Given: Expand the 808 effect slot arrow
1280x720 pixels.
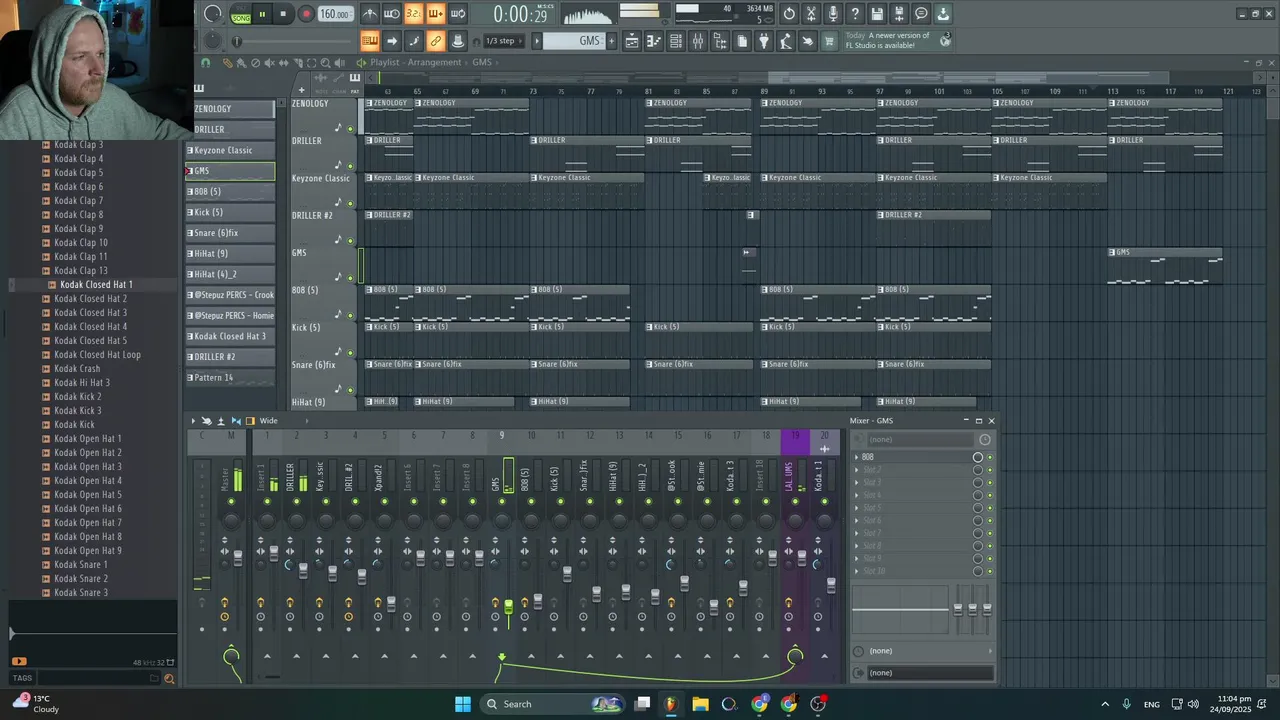Looking at the screenshot, I should coord(856,457).
